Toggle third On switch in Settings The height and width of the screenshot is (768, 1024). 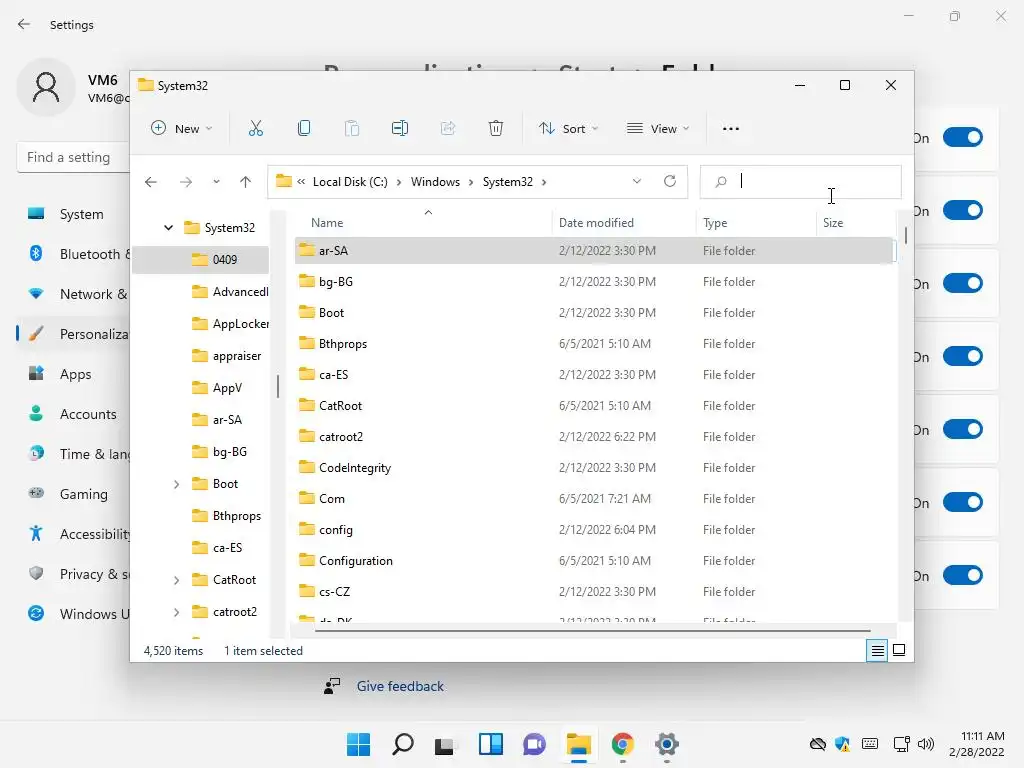(963, 283)
